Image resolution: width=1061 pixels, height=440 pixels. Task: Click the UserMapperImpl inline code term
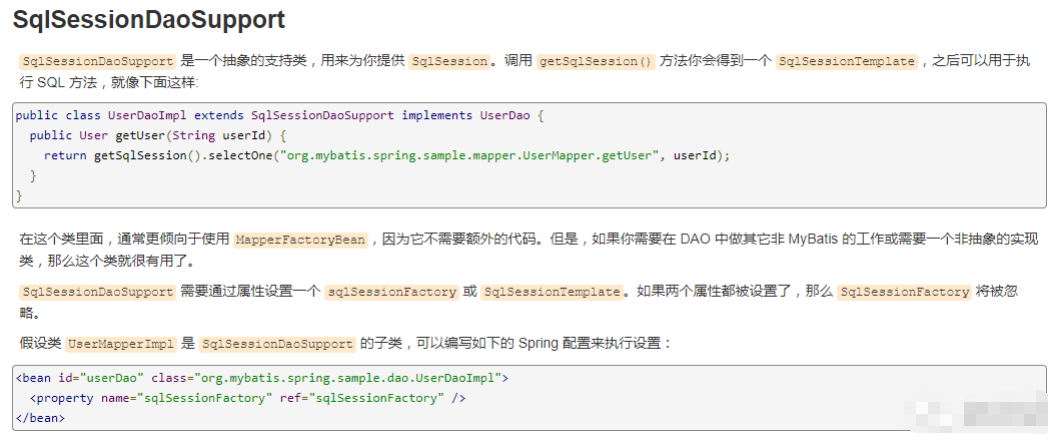click(121, 343)
